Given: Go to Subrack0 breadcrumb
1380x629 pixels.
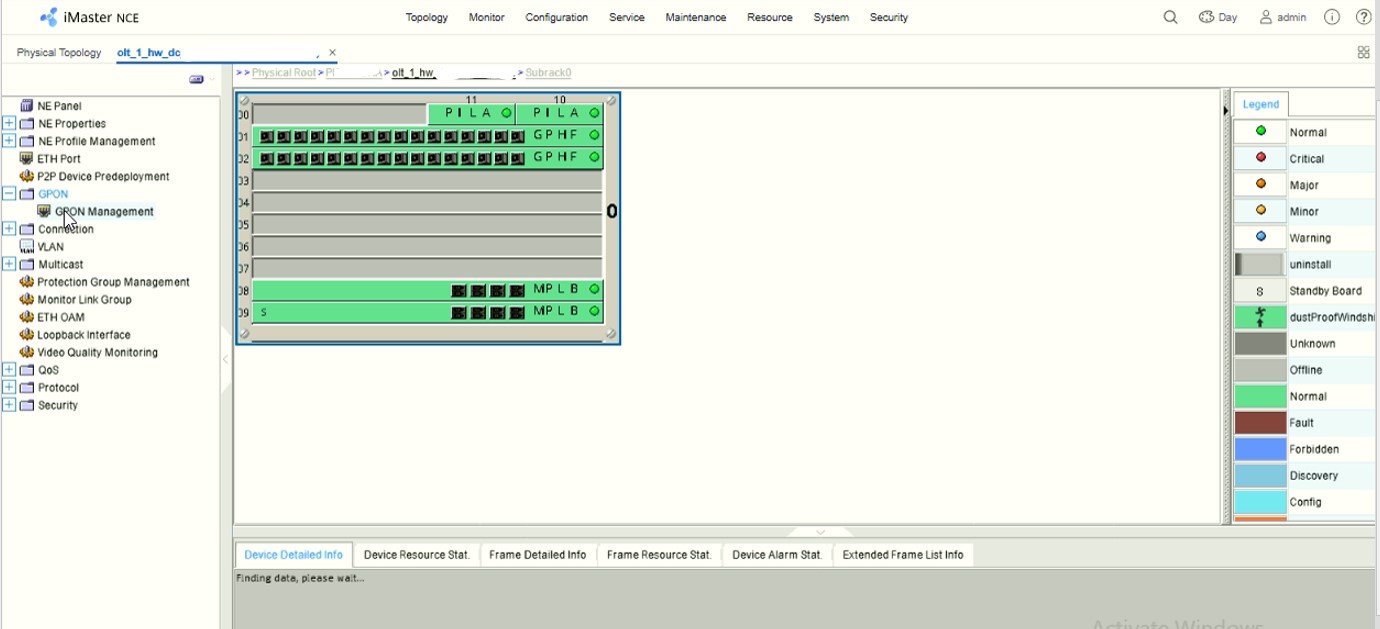Looking at the screenshot, I should tap(548, 73).
